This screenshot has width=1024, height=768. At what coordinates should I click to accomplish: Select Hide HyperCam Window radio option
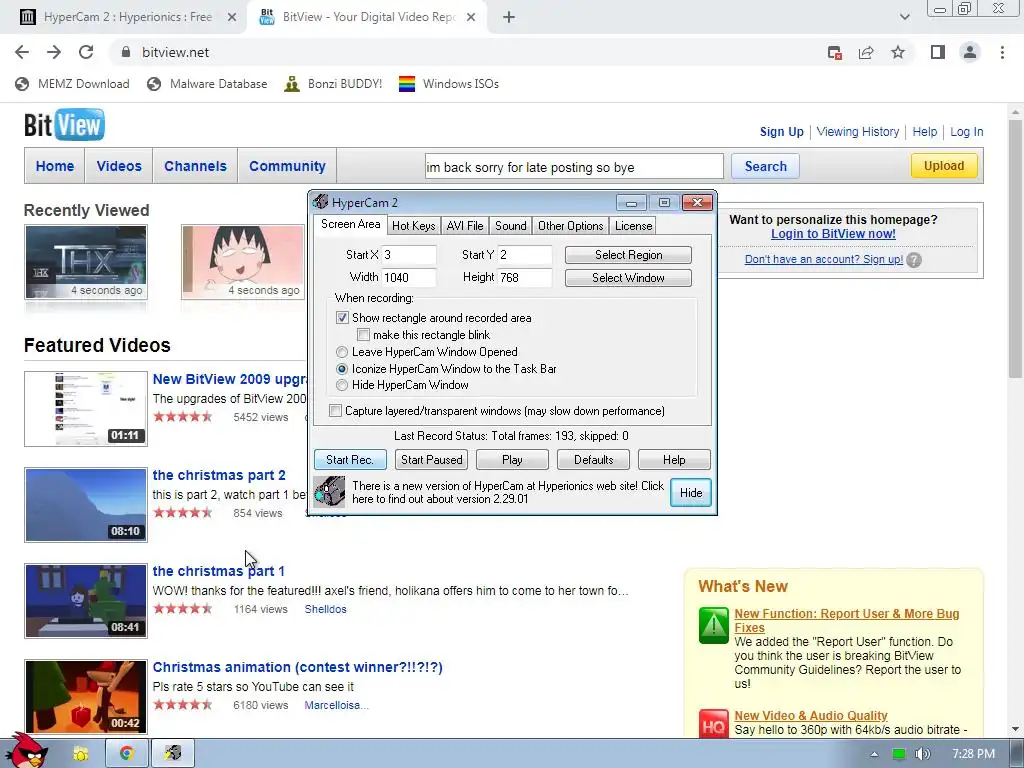coord(342,385)
